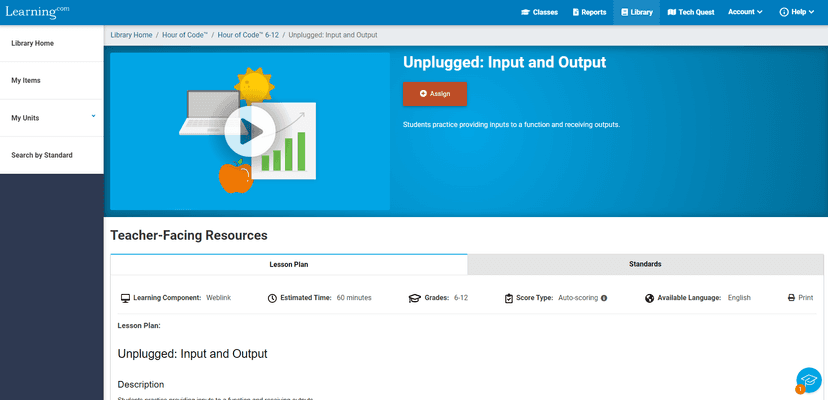828x400 pixels.
Task: Click the Learning Component monitor icon
Action: click(125, 298)
